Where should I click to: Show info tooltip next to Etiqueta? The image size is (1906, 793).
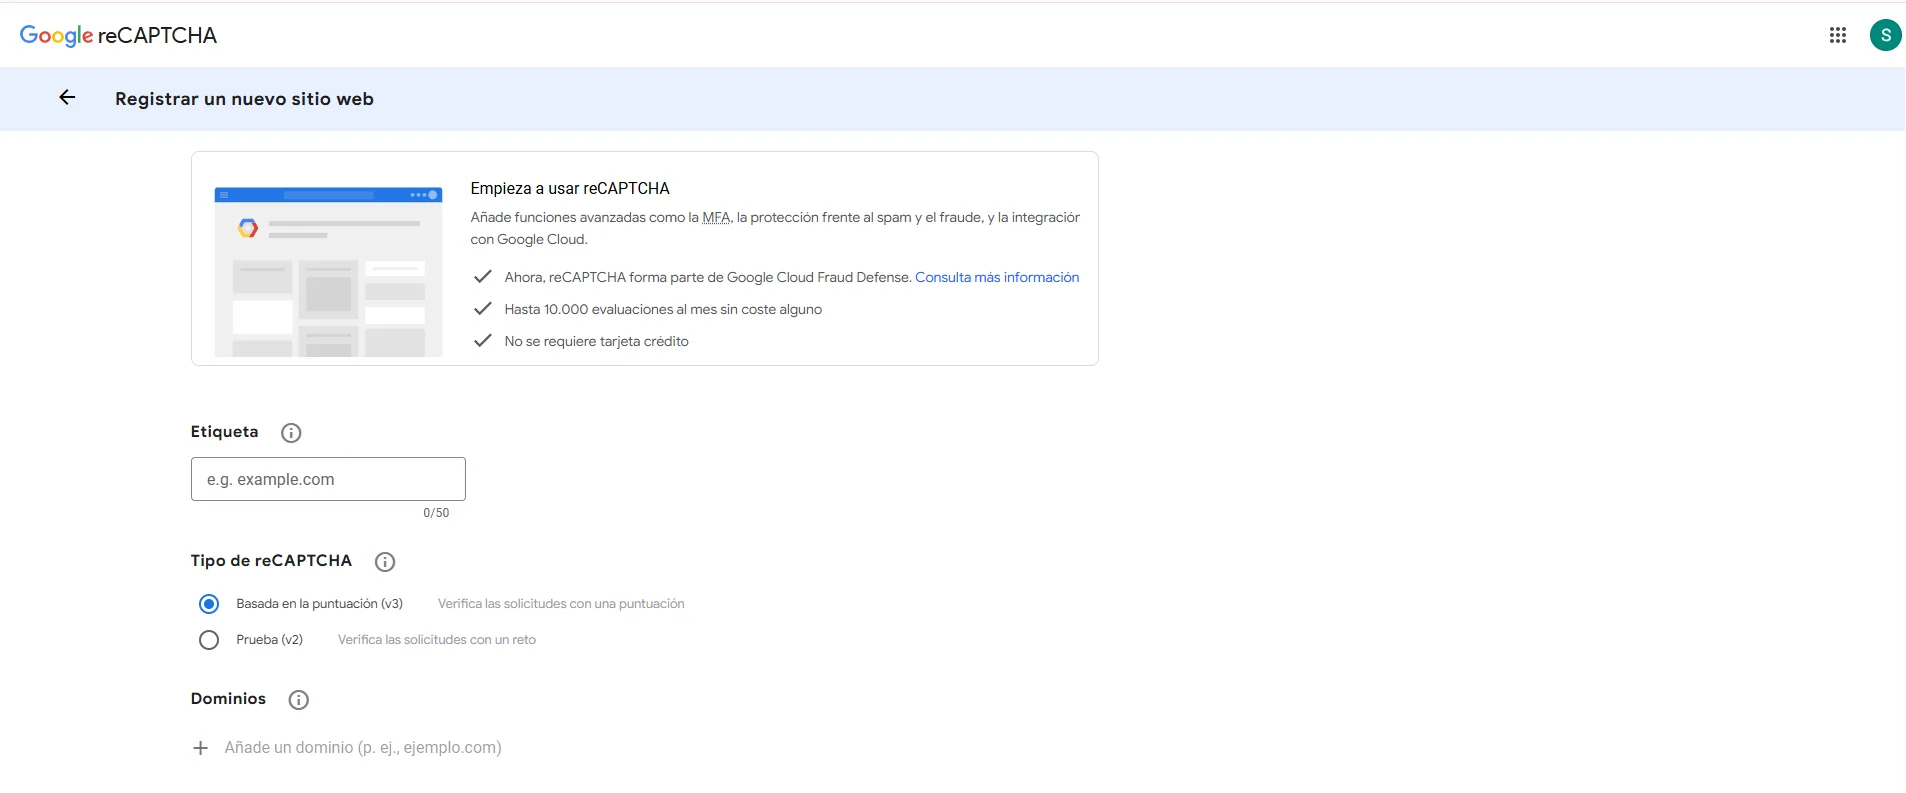291,433
